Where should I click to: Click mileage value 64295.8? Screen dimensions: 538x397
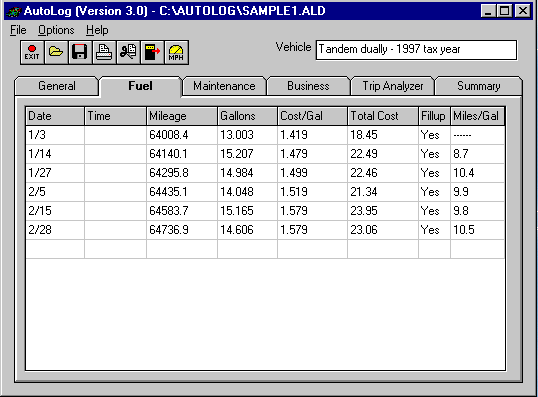click(182, 173)
